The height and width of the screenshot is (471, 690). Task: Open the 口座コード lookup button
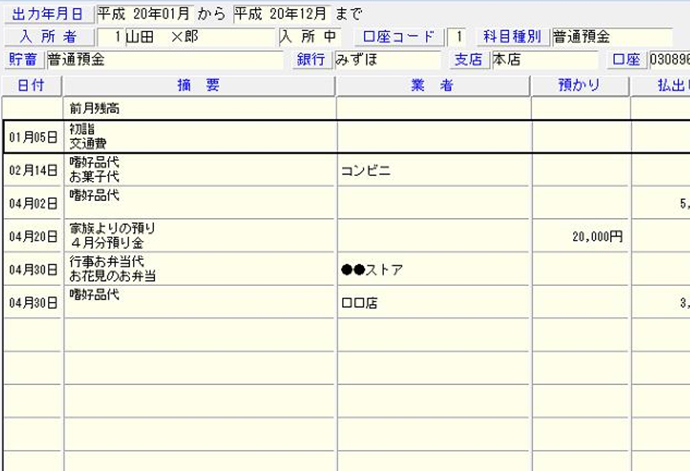[399, 37]
